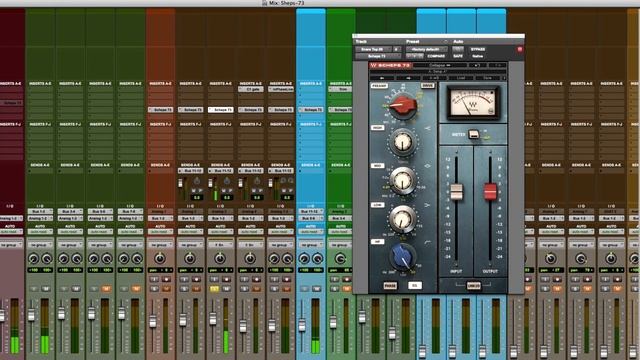Toggle plugin BYPASS
Viewport: 640px width, 360px height.
[x=478, y=49]
